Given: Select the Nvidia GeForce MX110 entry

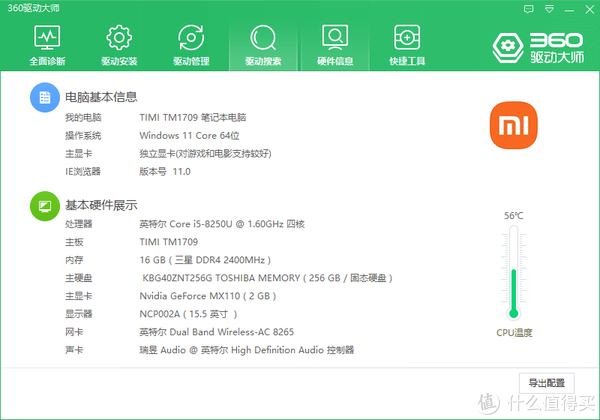Looking at the screenshot, I should coord(208,296).
